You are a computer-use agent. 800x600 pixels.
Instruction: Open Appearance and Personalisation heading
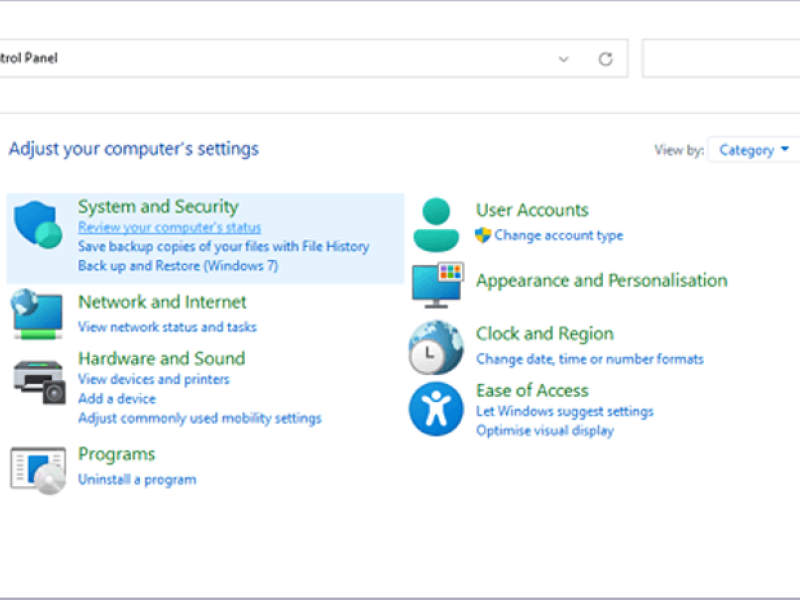click(x=602, y=281)
